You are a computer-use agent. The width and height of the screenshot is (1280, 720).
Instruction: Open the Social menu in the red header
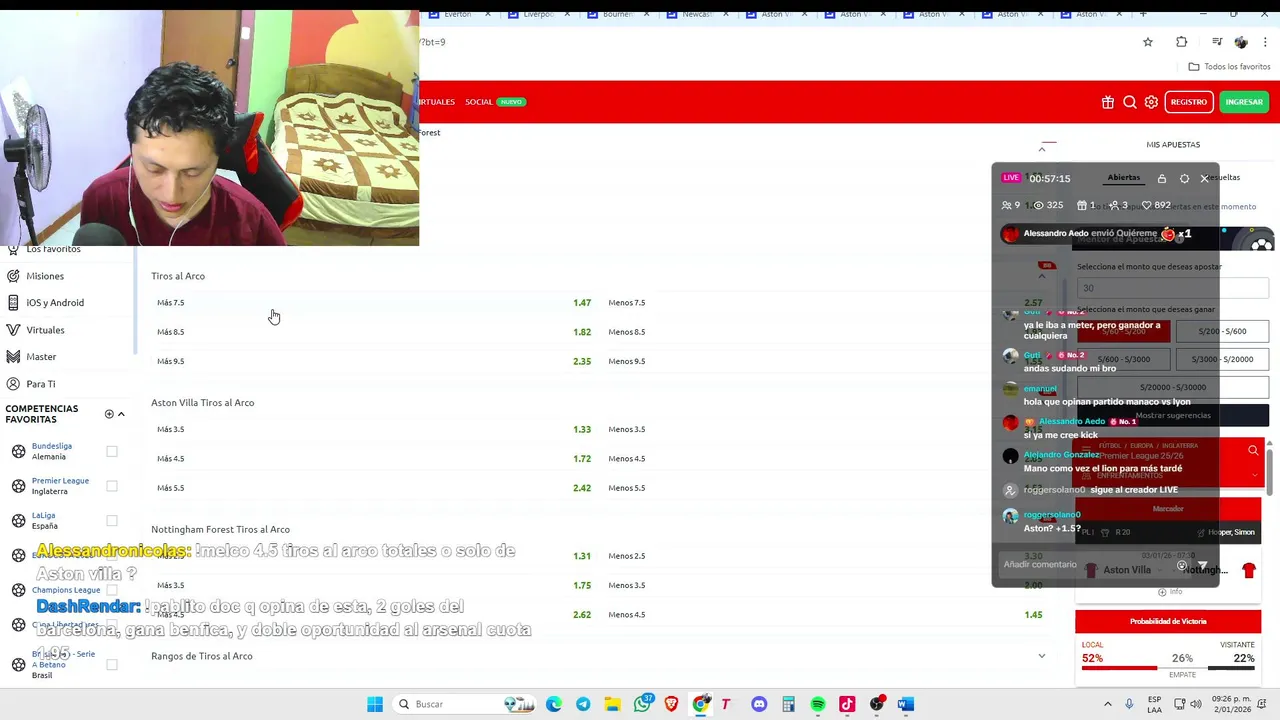(479, 102)
